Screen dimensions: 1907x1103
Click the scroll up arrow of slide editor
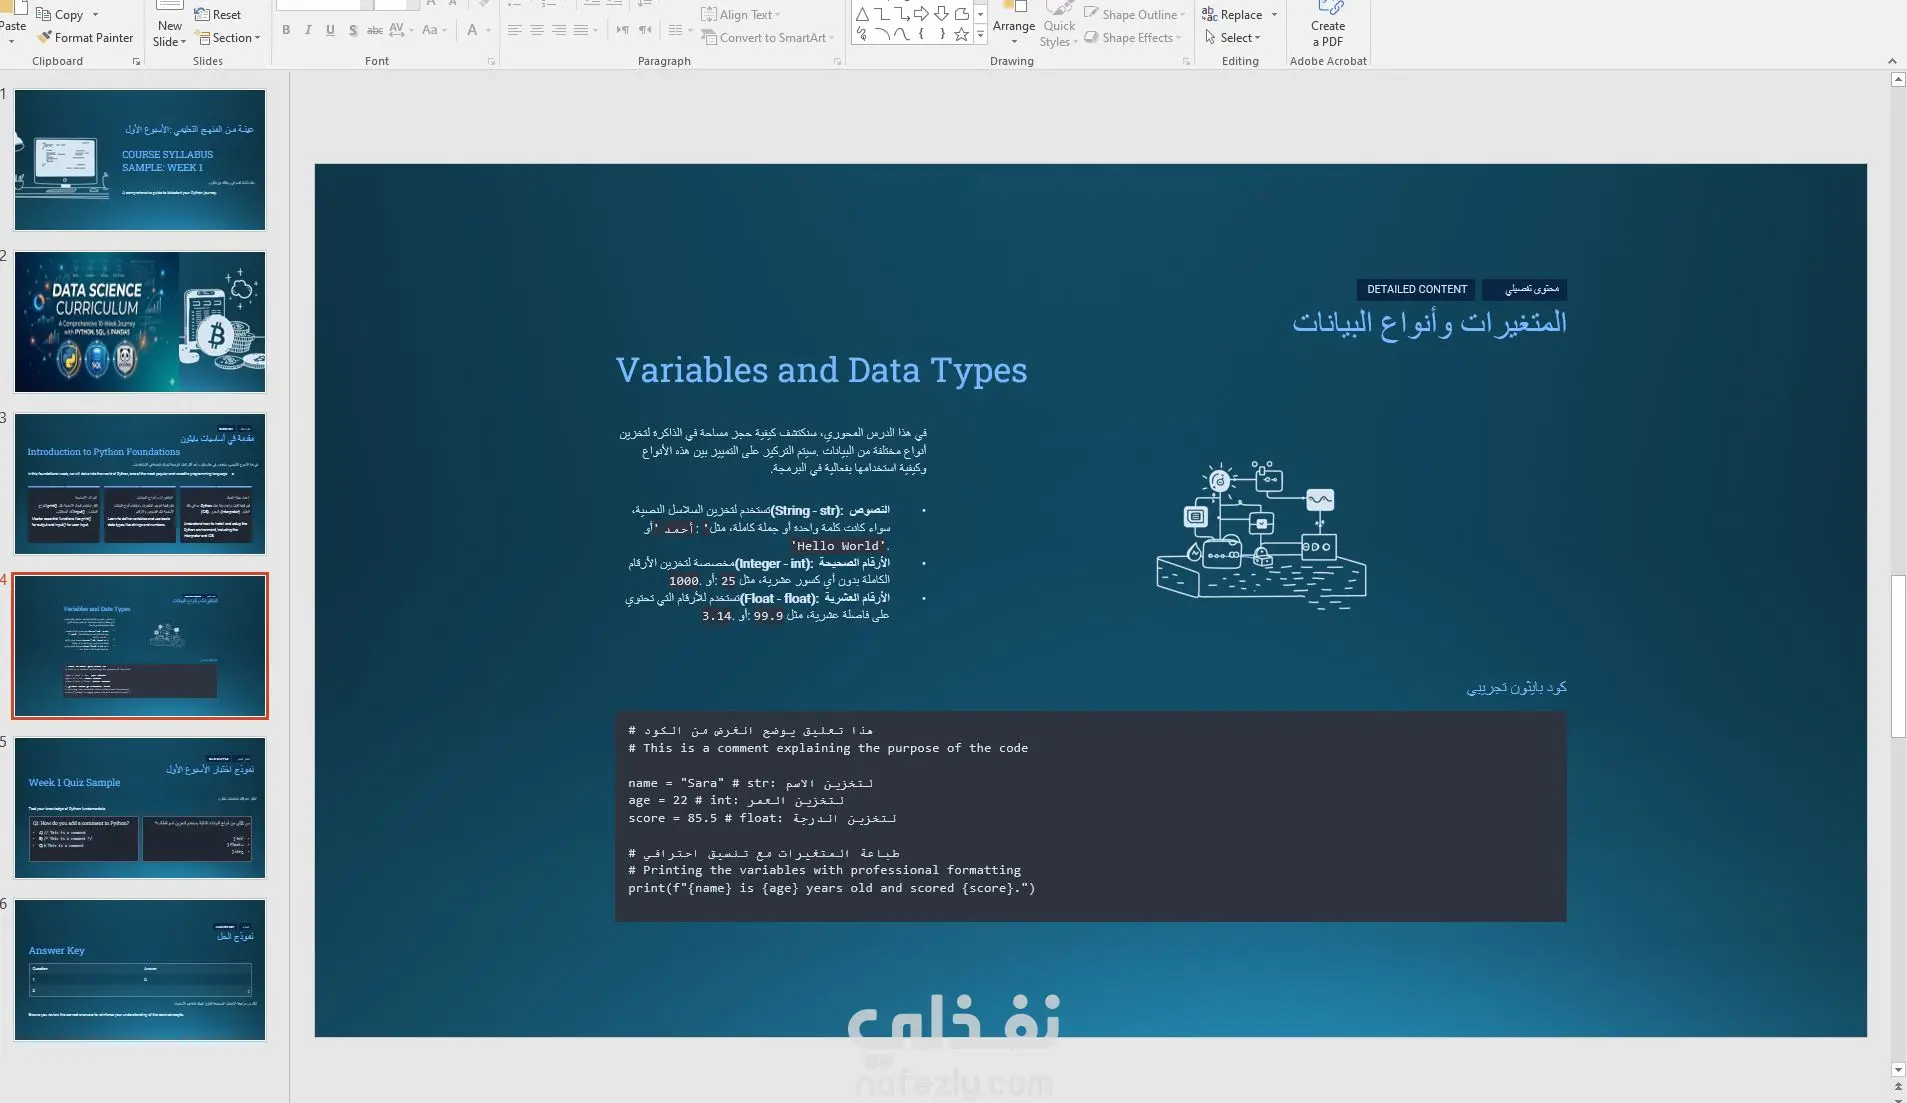point(1898,80)
